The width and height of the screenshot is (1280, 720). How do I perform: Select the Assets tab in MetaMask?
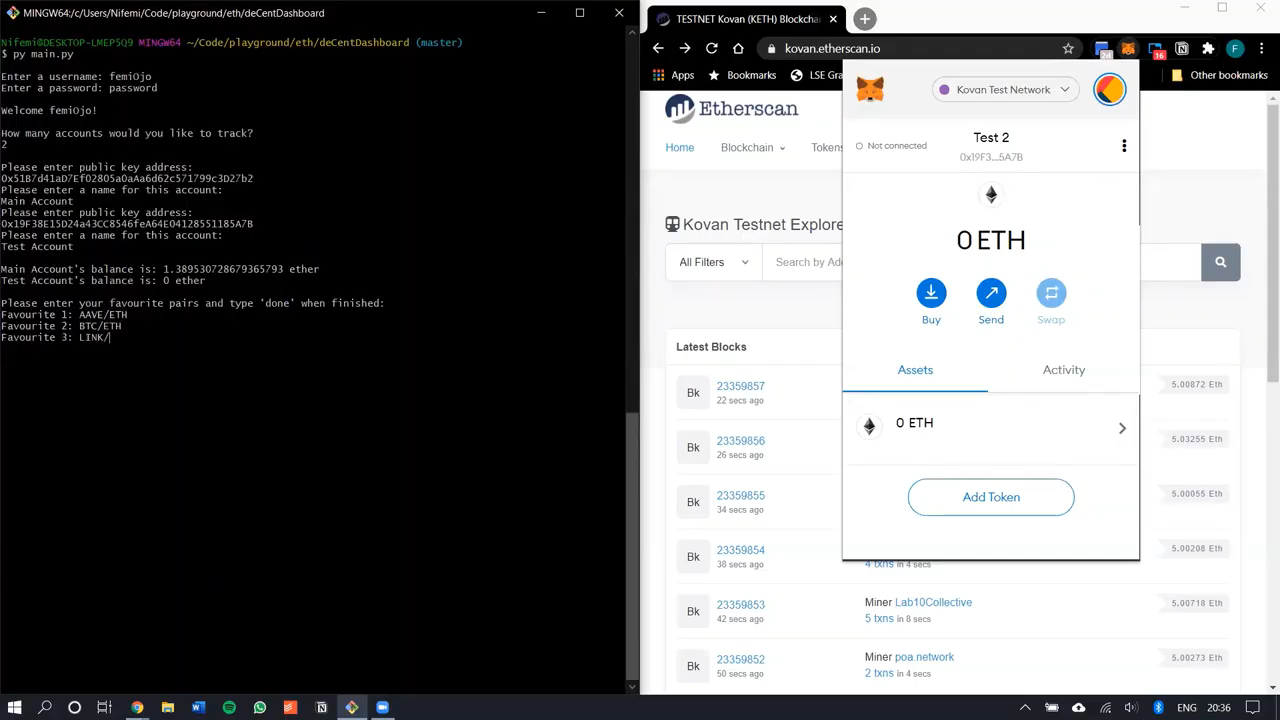pyautogui.click(x=915, y=370)
